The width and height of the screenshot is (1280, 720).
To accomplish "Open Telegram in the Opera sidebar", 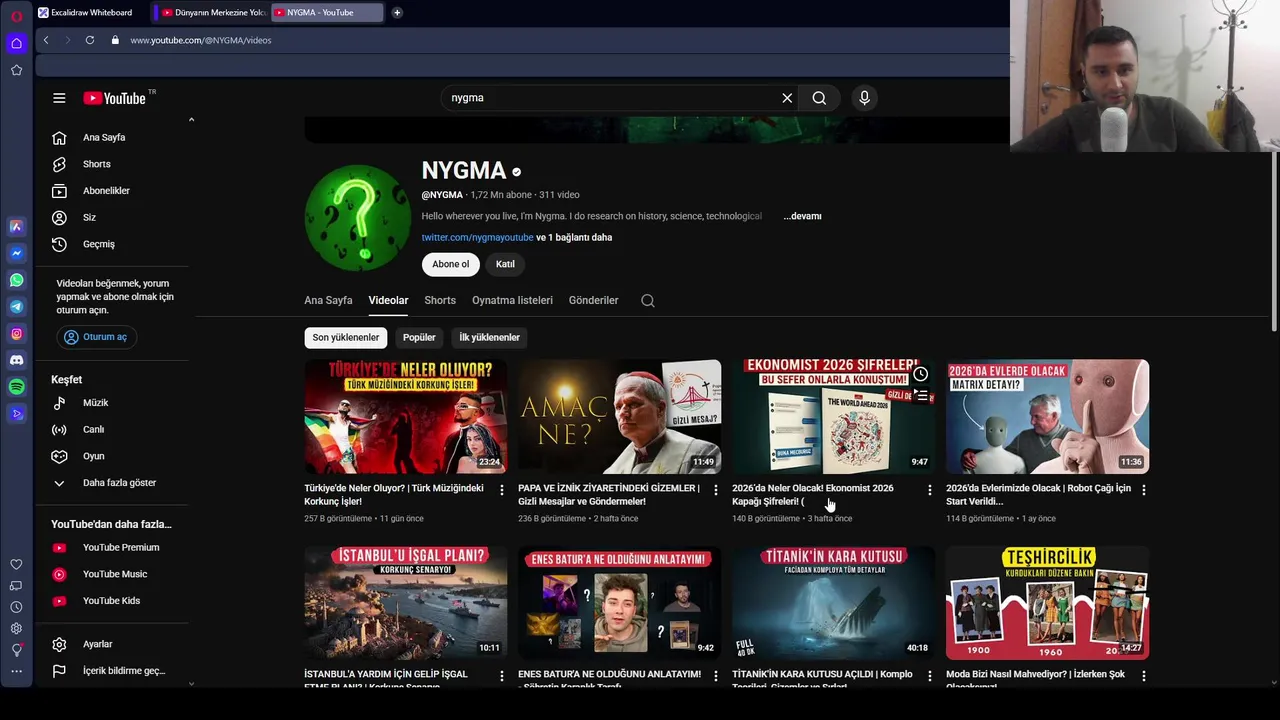I will click(16, 307).
